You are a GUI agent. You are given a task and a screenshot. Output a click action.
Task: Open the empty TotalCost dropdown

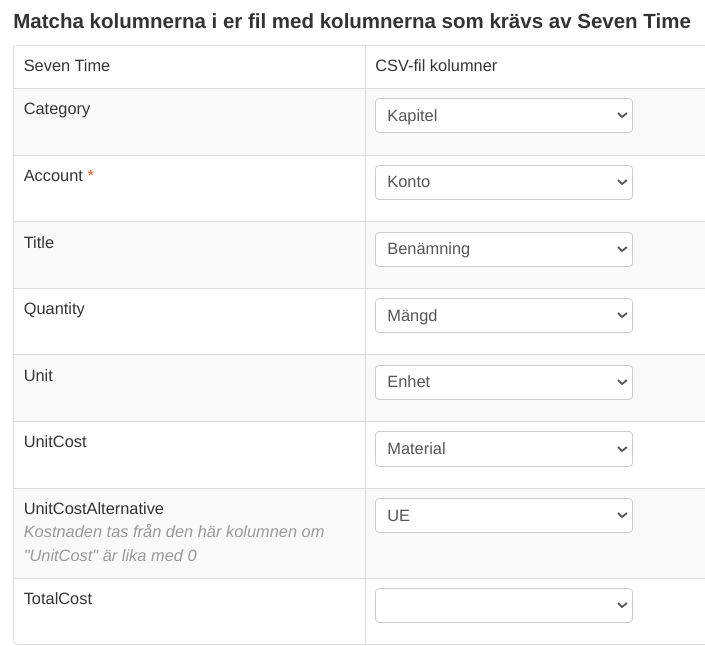click(503, 605)
